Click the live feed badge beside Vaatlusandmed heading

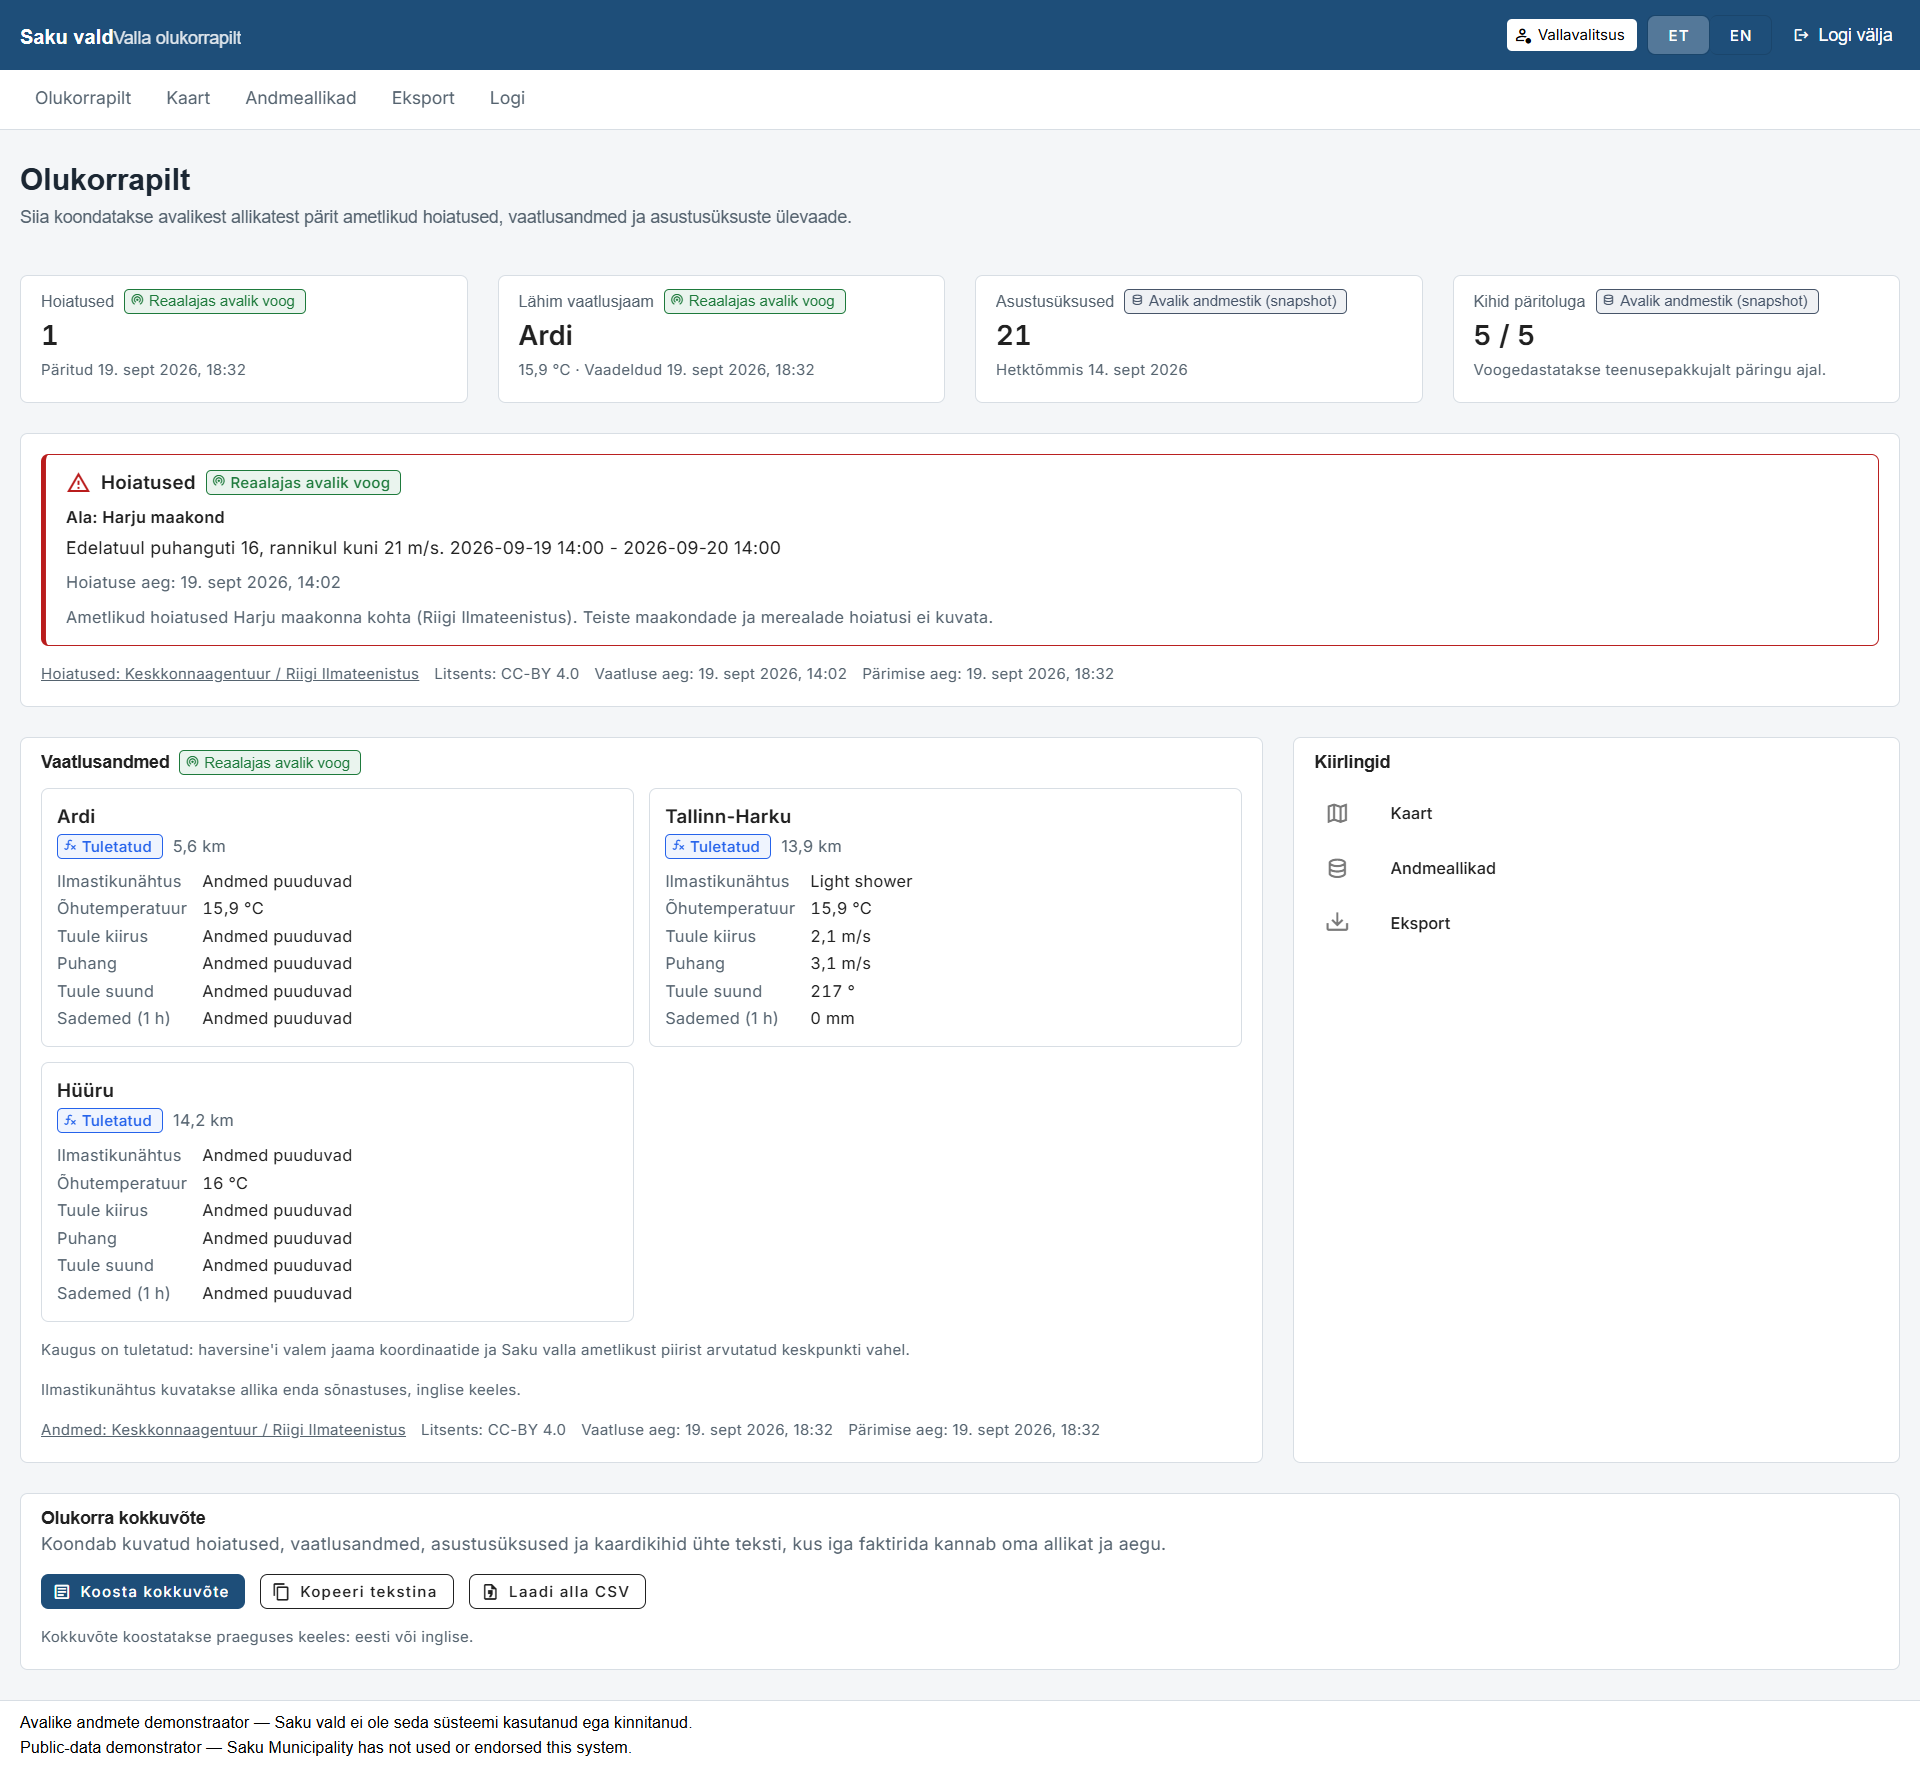[x=270, y=763]
